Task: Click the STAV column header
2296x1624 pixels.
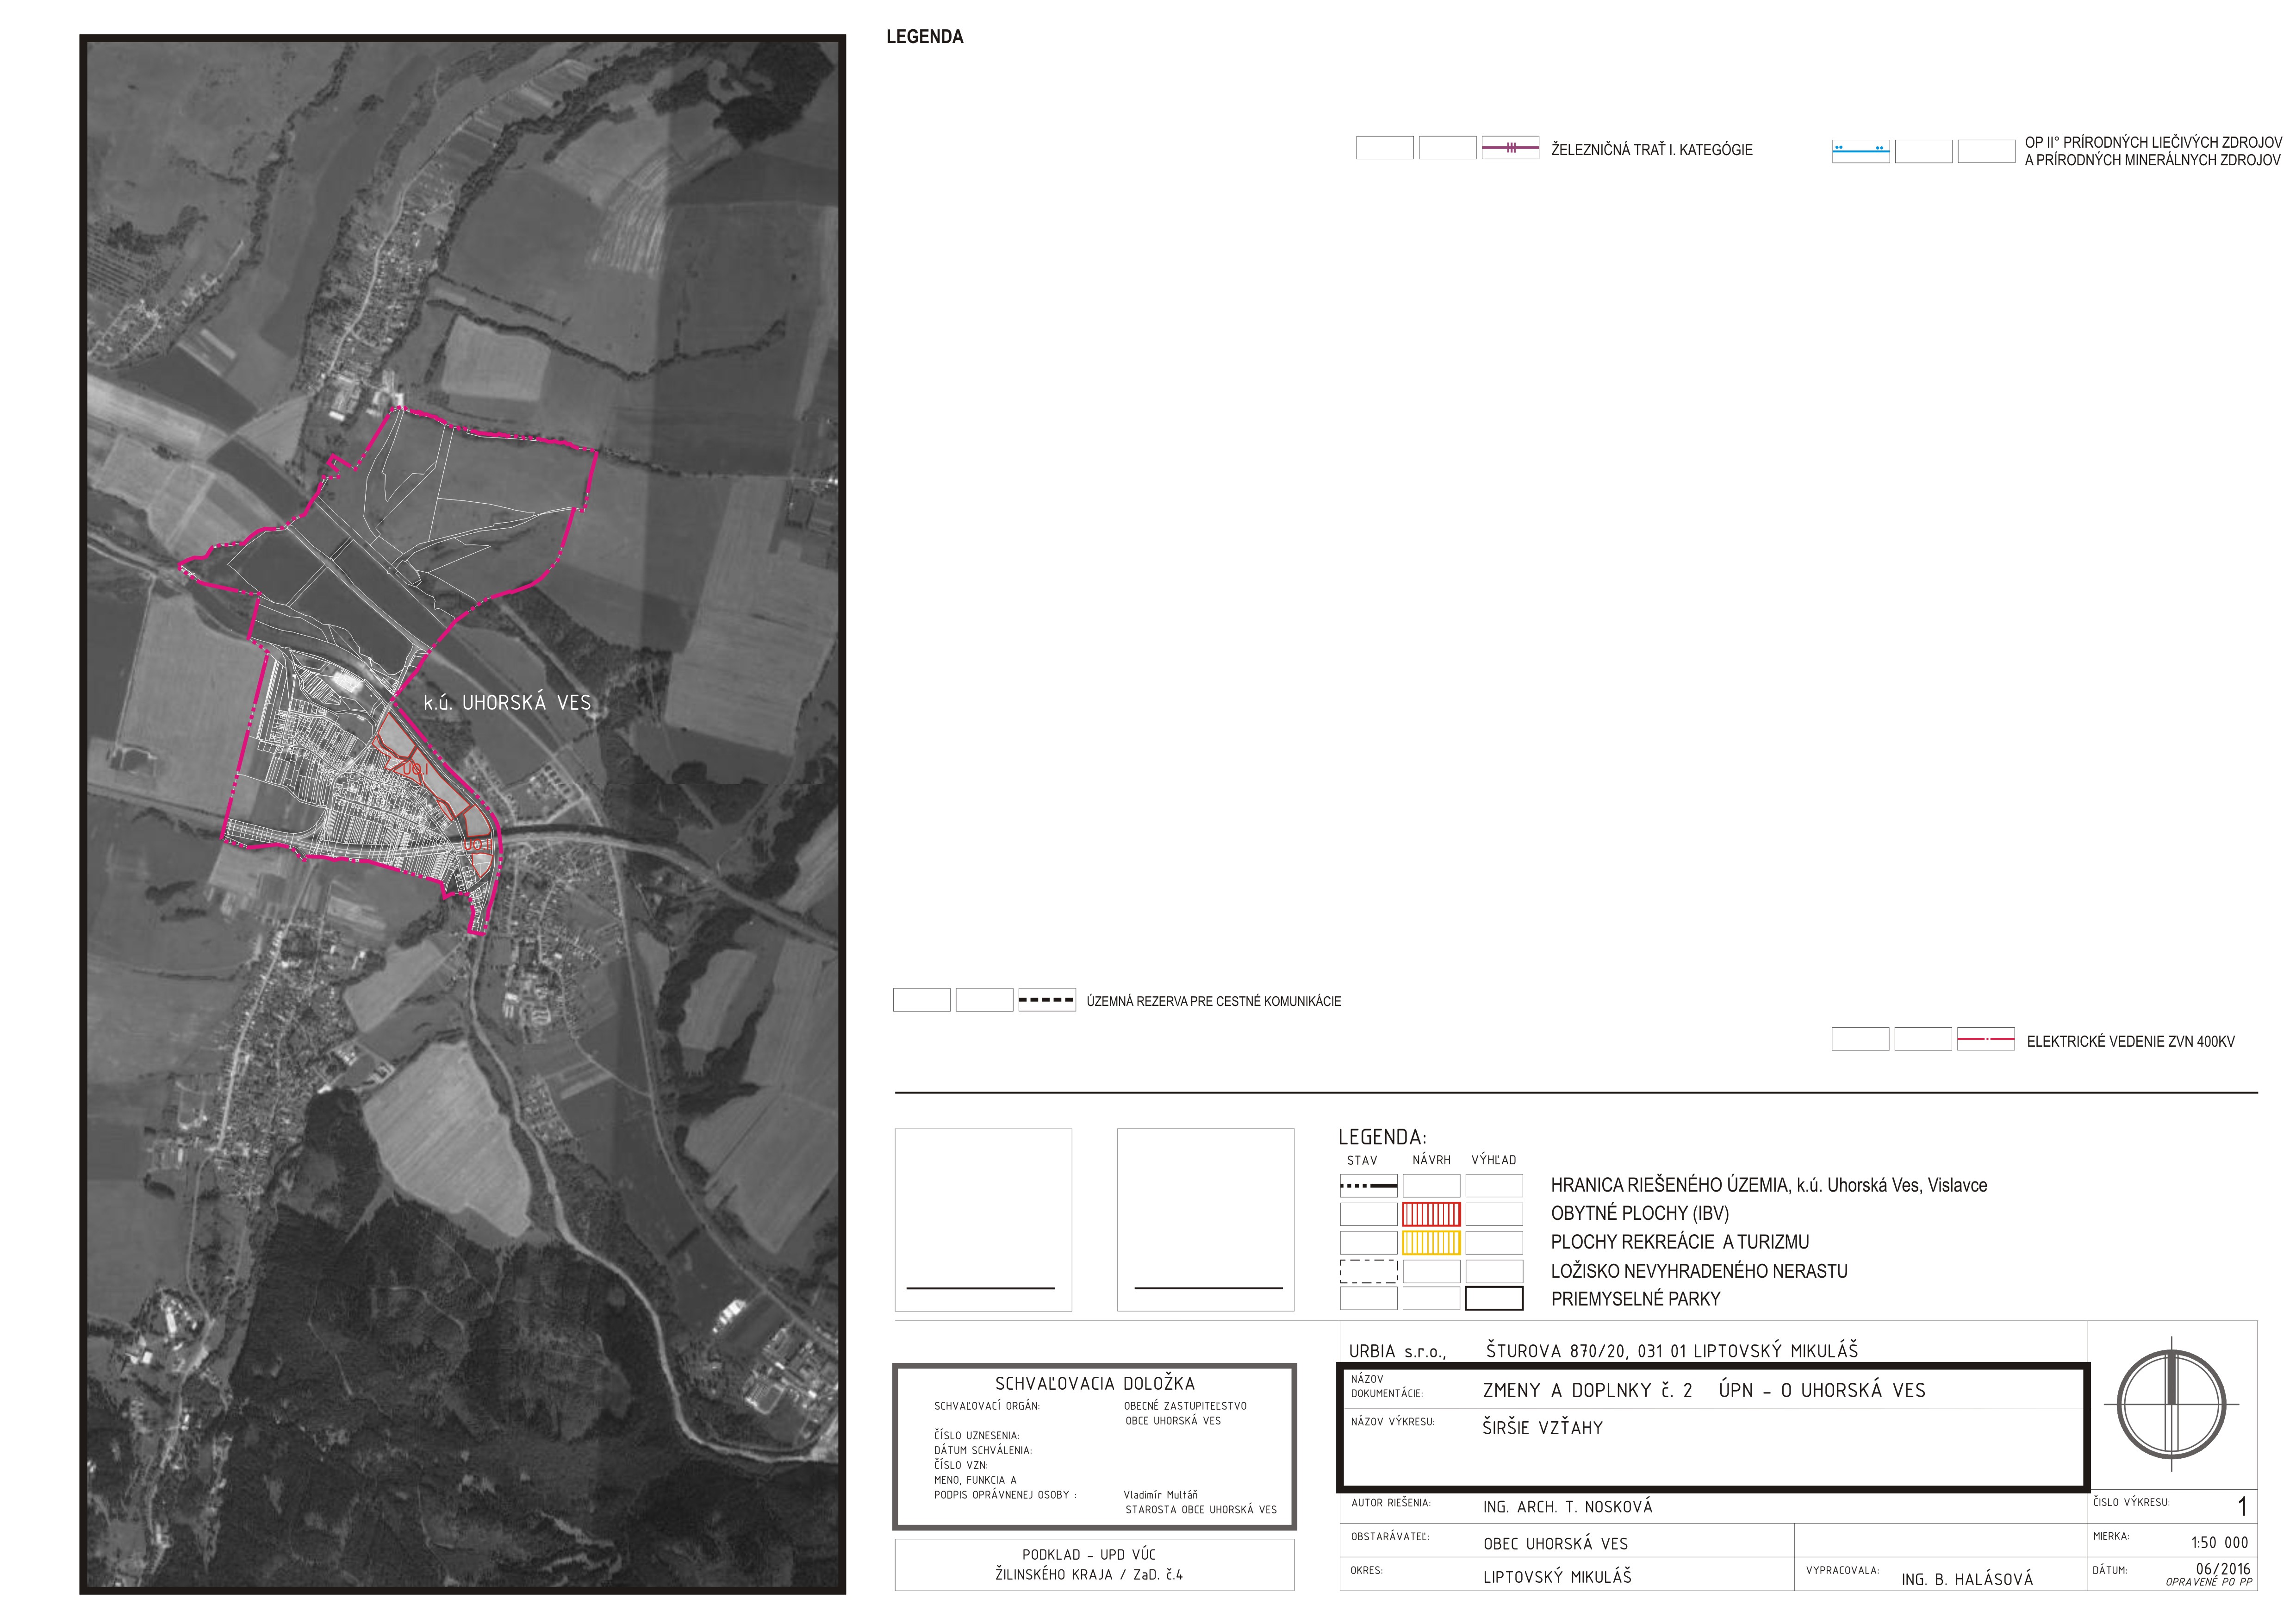Action: coord(1362,1160)
